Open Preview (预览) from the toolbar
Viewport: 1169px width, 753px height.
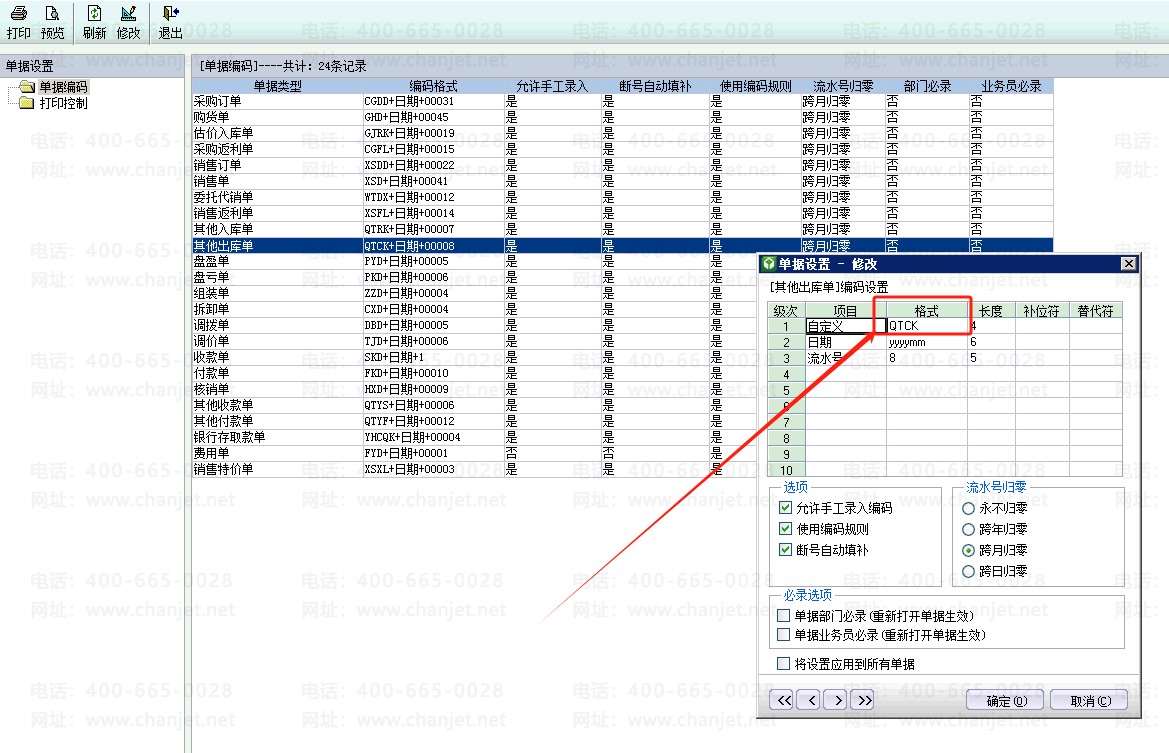(52, 21)
